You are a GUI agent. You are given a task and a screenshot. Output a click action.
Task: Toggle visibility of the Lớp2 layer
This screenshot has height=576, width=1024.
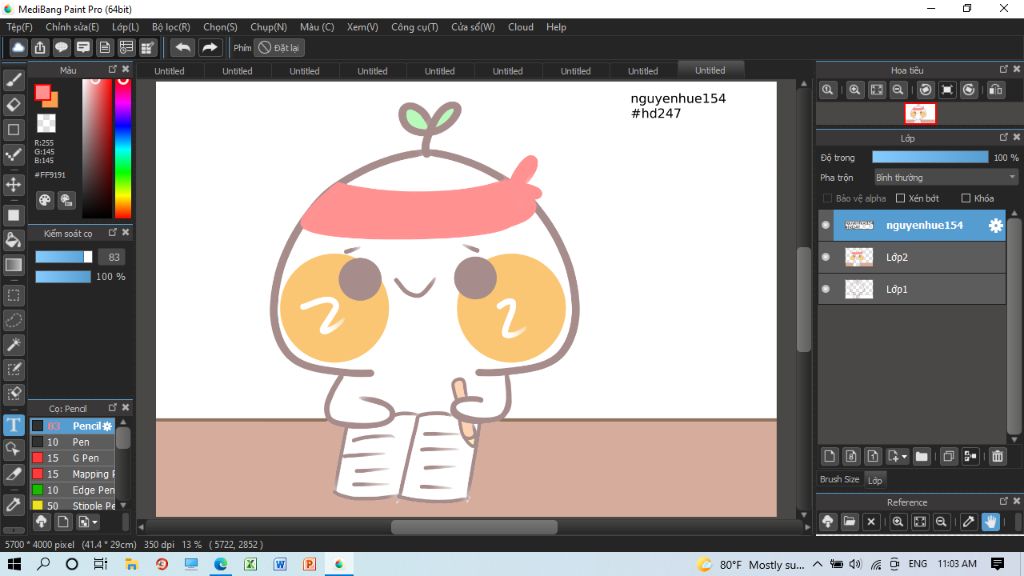pos(825,257)
